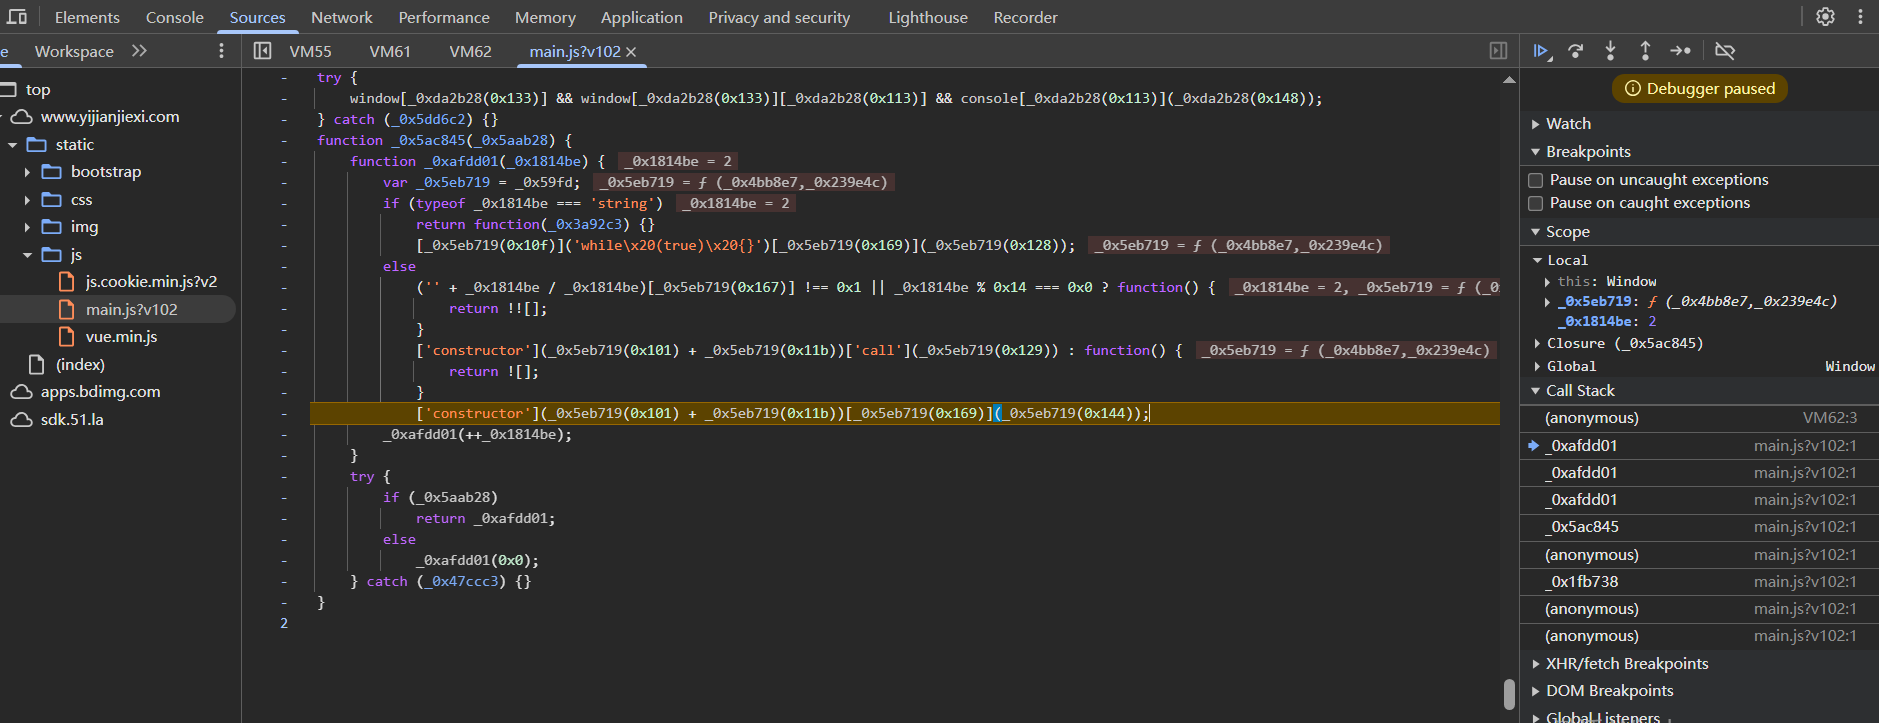Resume script execution in debugger

tap(1541, 51)
